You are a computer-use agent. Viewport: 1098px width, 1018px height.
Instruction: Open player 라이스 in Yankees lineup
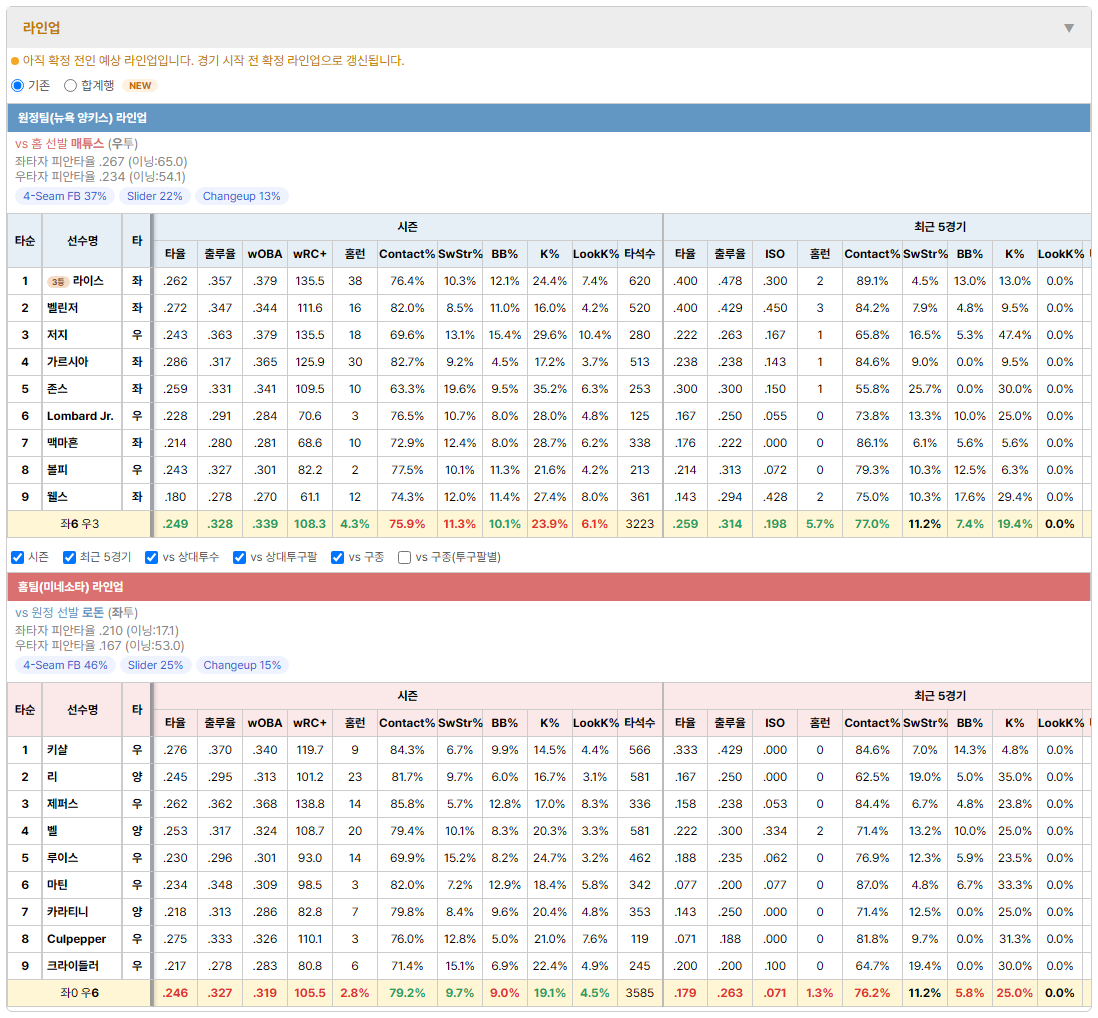(88, 281)
